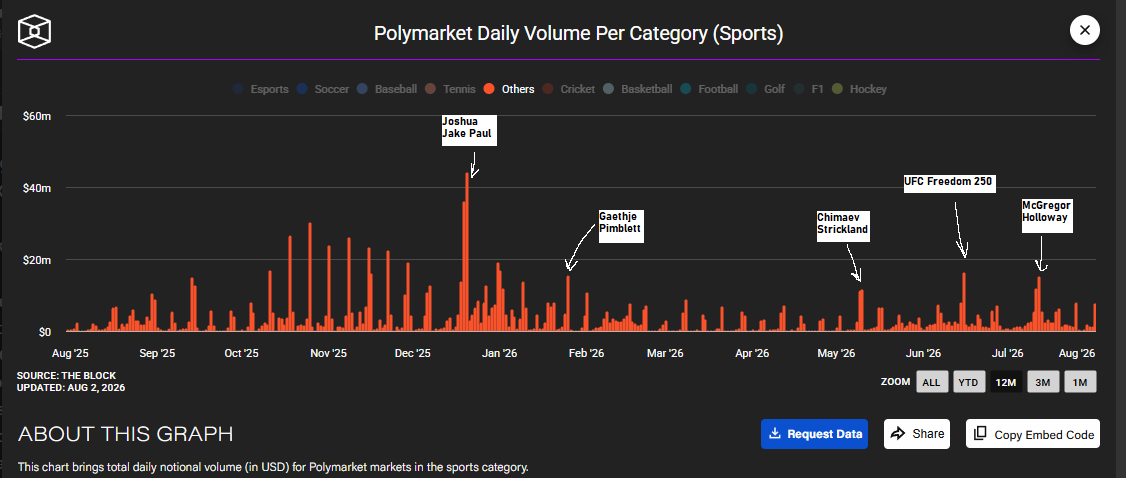Click Copy Embed Code button
The height and width of the screenshot is (478, 1126).
tap(1033, 434)
